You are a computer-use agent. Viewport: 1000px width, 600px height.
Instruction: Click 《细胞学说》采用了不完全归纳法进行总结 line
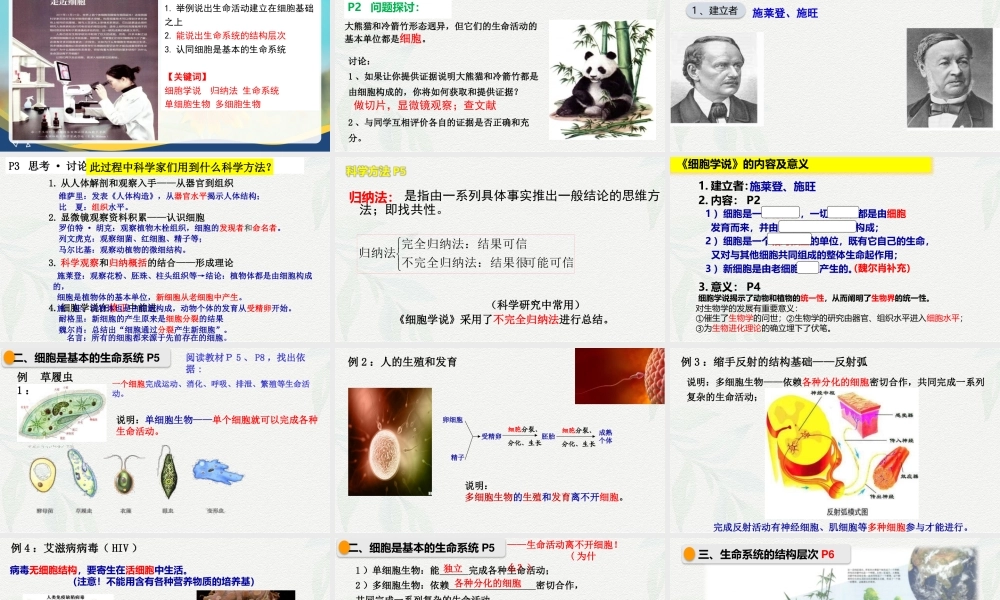pyautogui.click(x=503, y=319)
